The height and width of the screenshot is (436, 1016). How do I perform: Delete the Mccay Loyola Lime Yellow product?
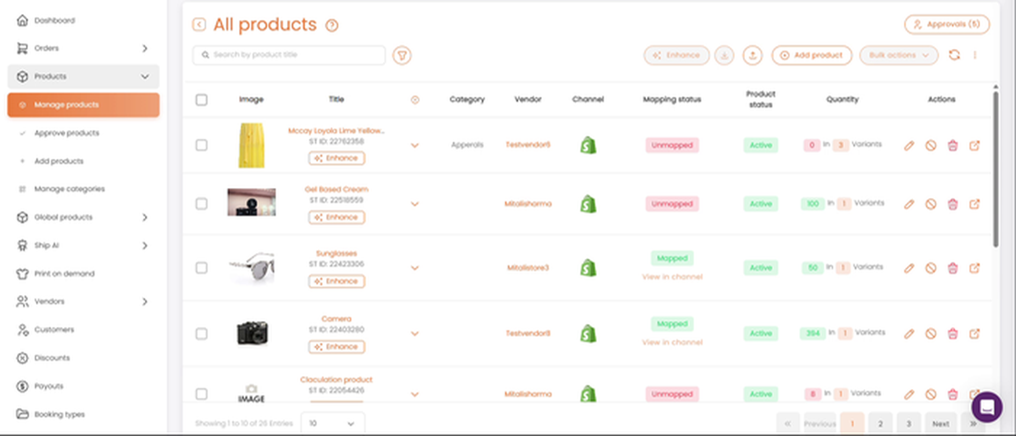[x=952, y=146]
